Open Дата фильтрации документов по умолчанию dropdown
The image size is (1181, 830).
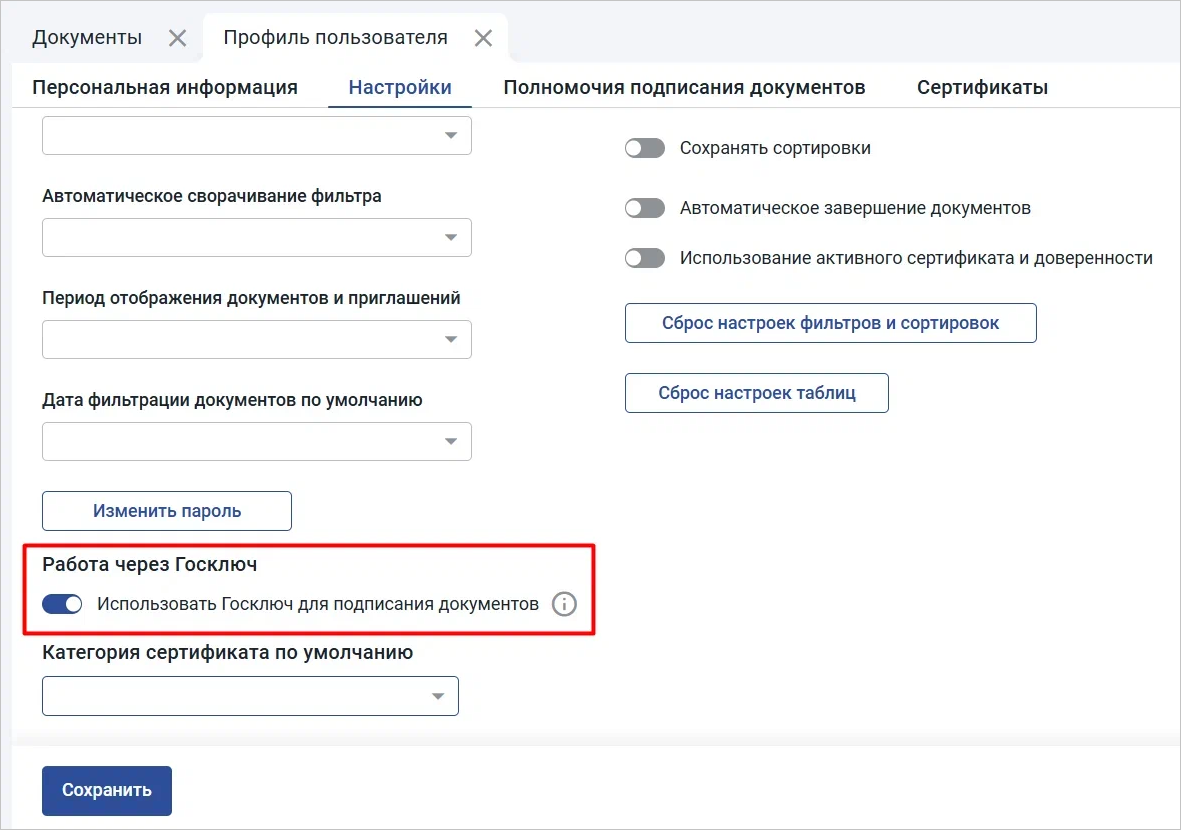coord(451,442)
